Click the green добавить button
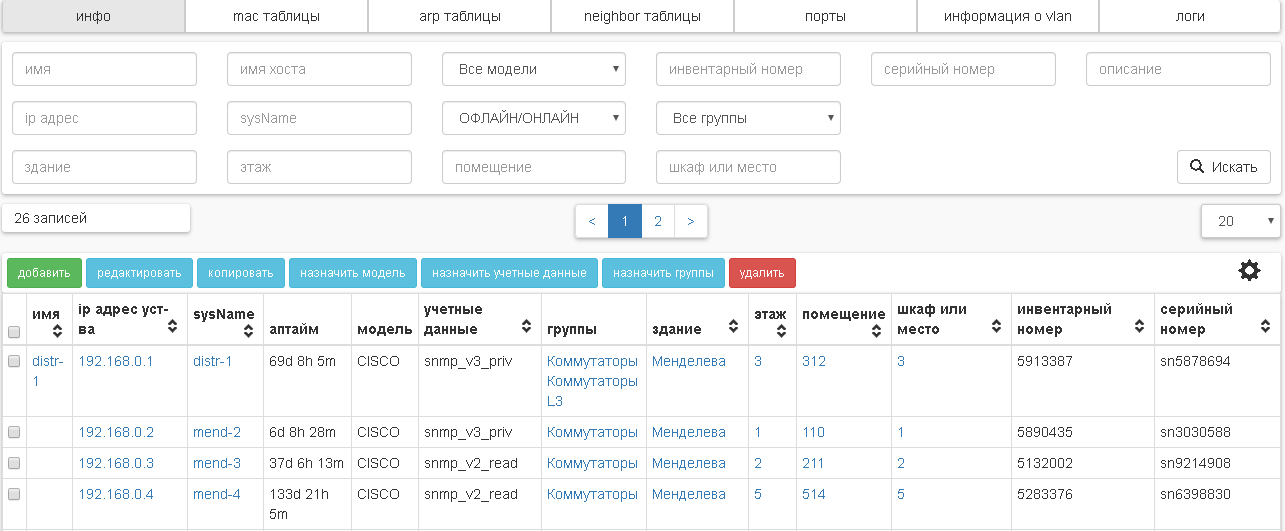This screenshot has width=1285, height=531. click(x=43, y=273)
